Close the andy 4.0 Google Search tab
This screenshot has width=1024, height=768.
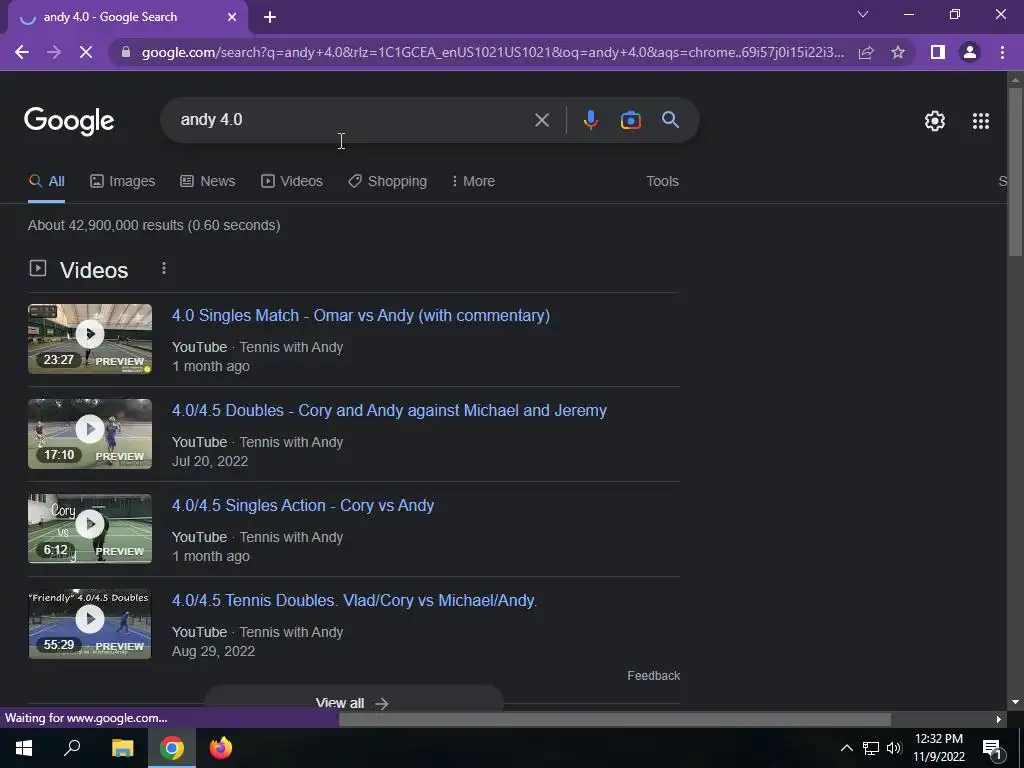pyautogui.click(x=232, y=18)
